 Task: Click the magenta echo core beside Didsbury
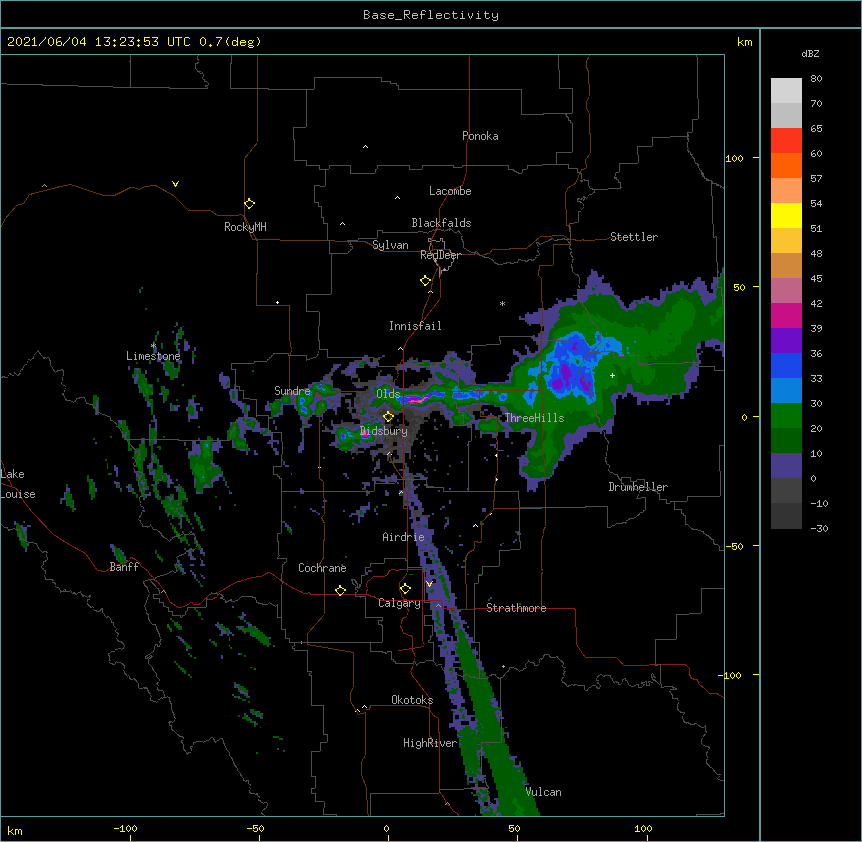(365, 434)
